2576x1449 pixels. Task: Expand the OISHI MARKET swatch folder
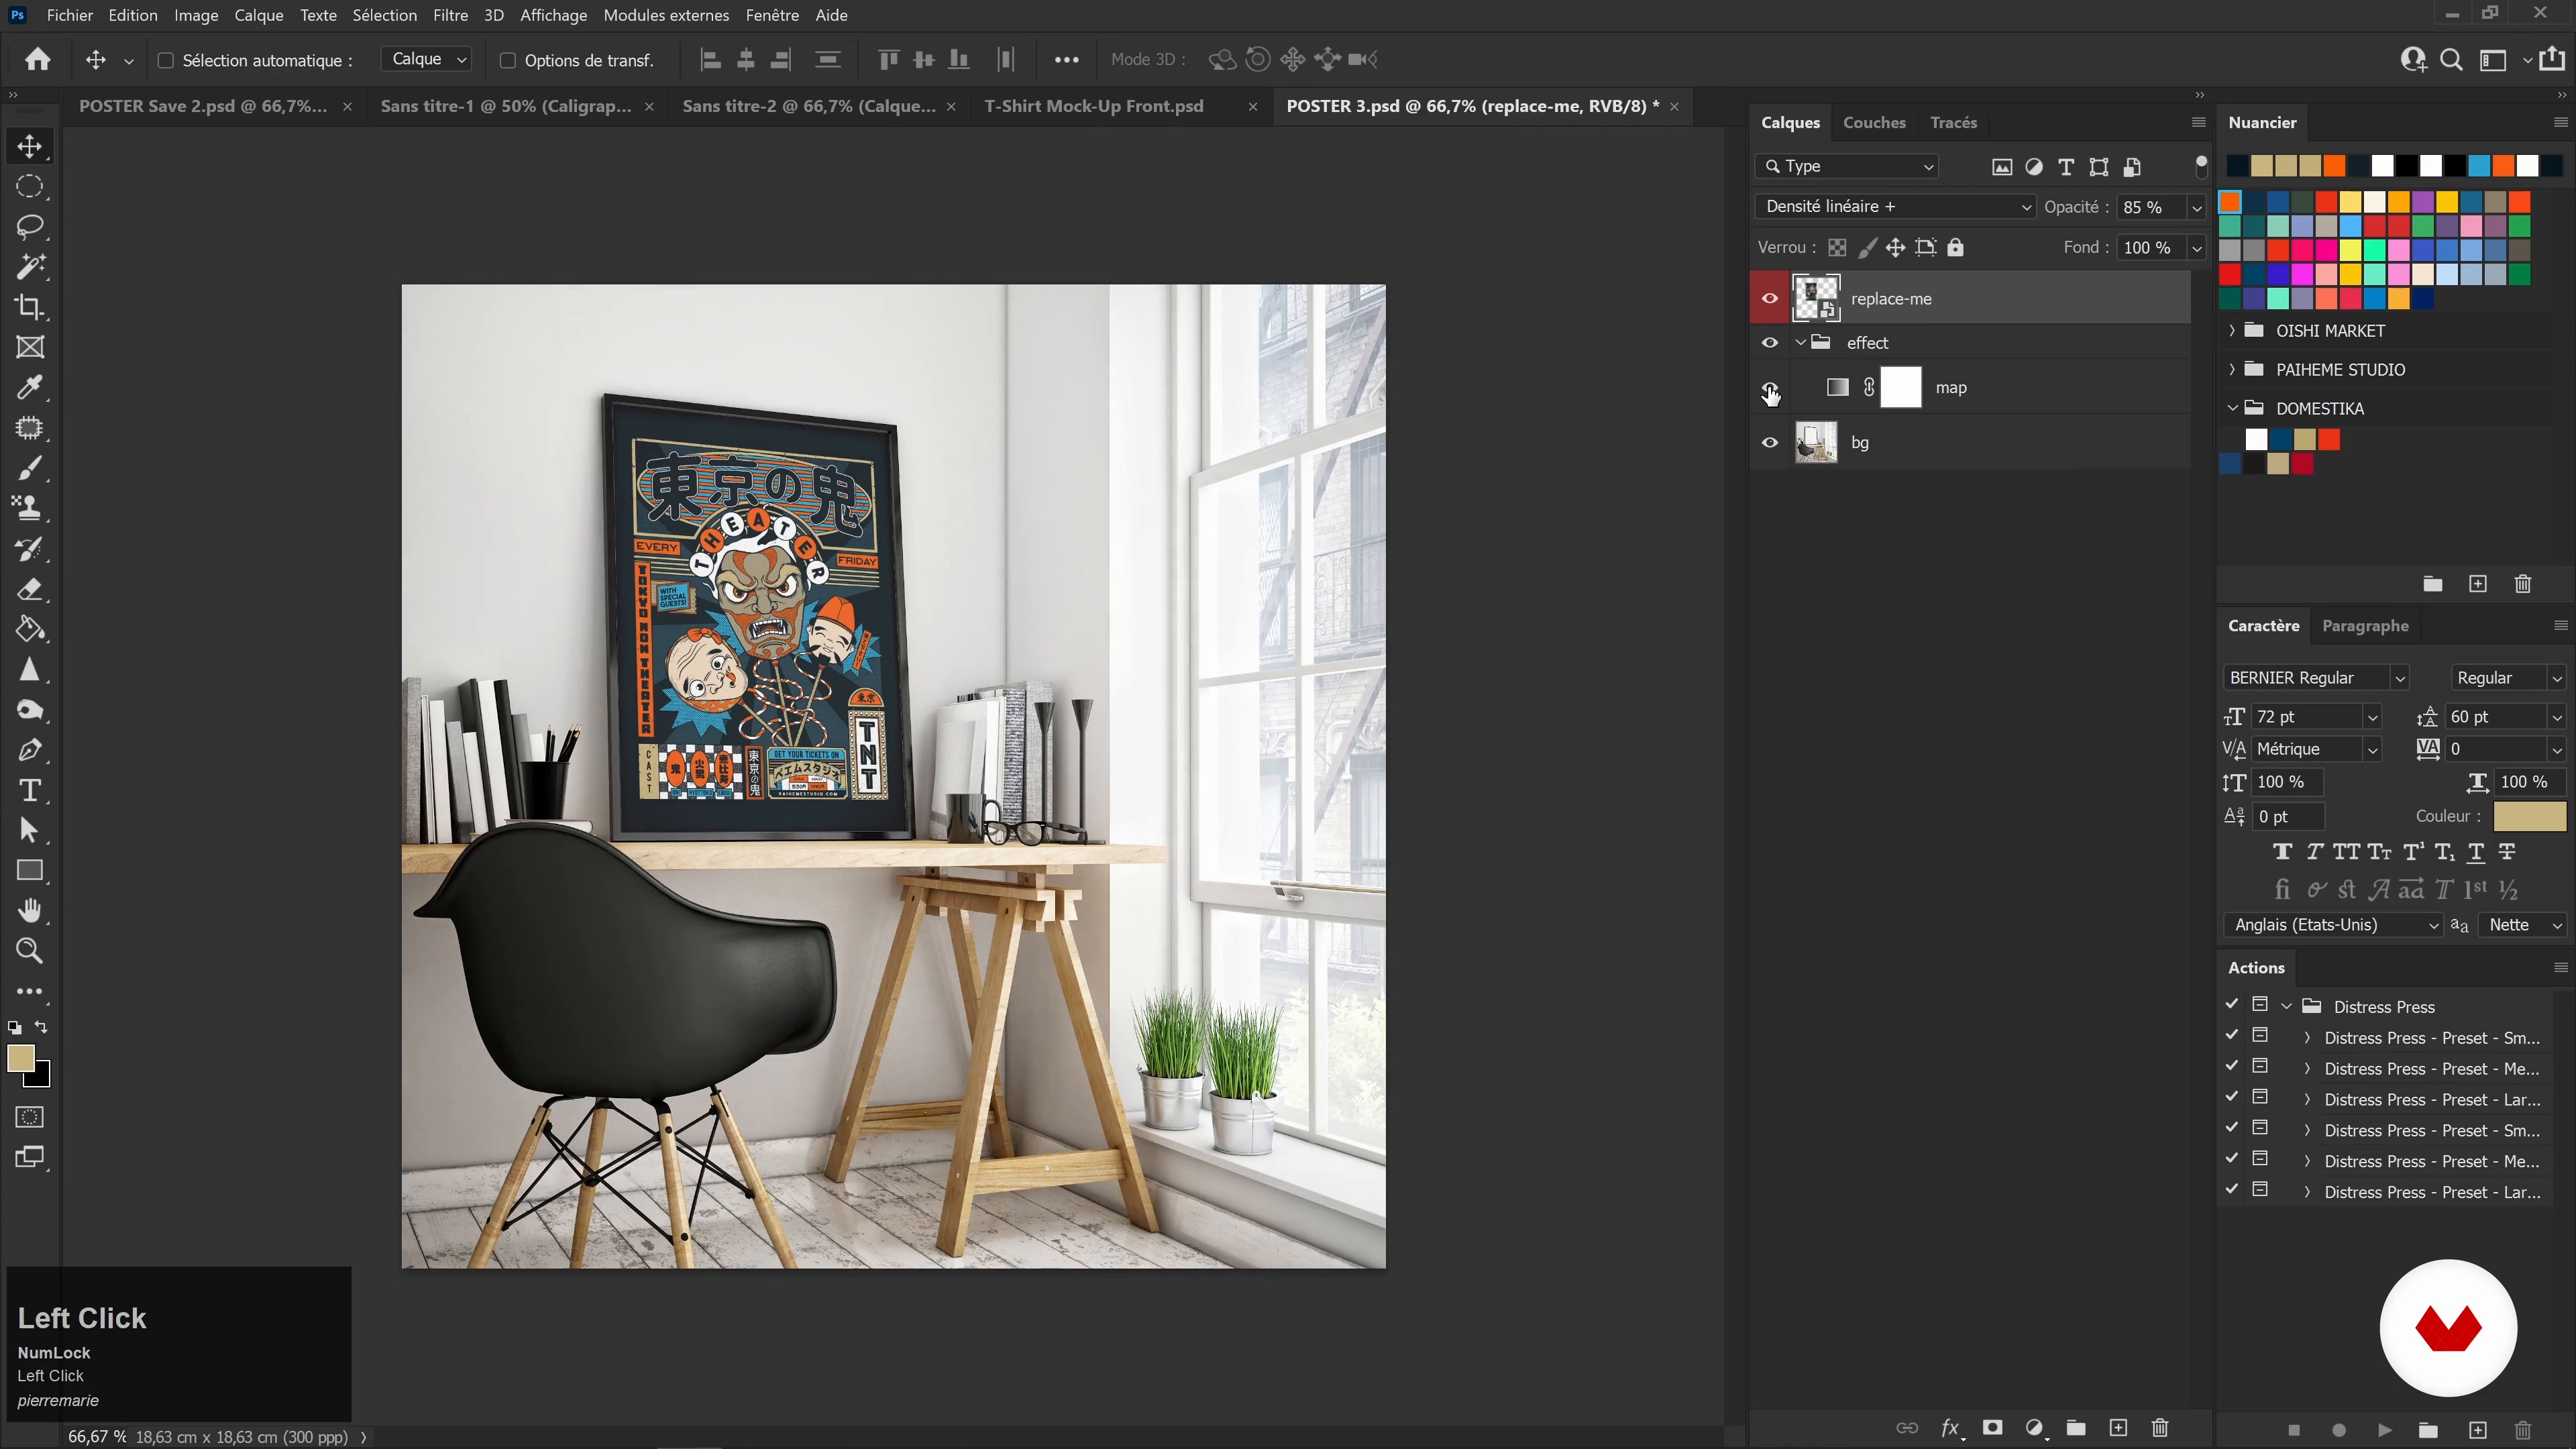[x=2232, y=331]
